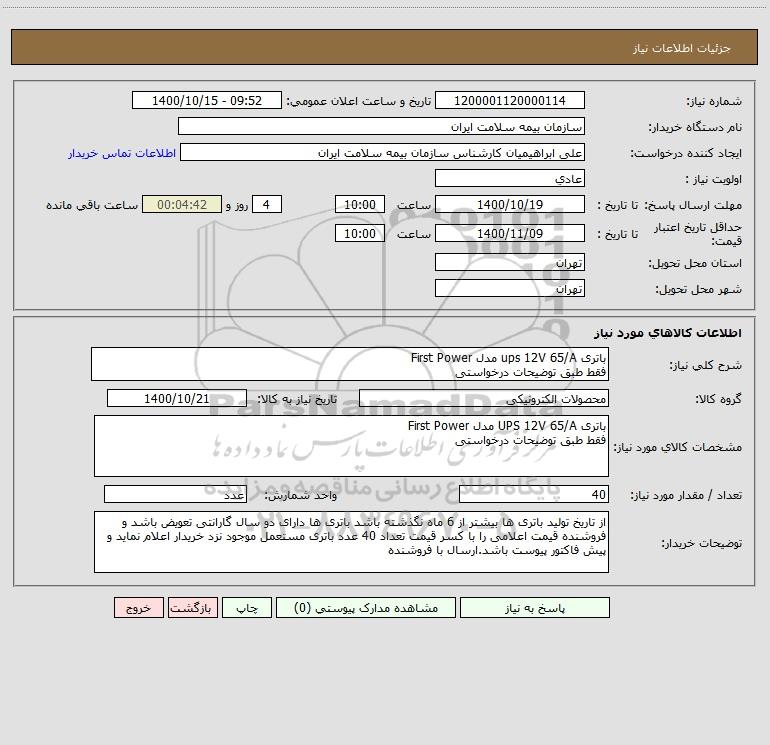This screenshot has width=770, height=745.
Task: Click label تاریخ و ساعت اعلان عمومی
Action: (x=358, y=101)
